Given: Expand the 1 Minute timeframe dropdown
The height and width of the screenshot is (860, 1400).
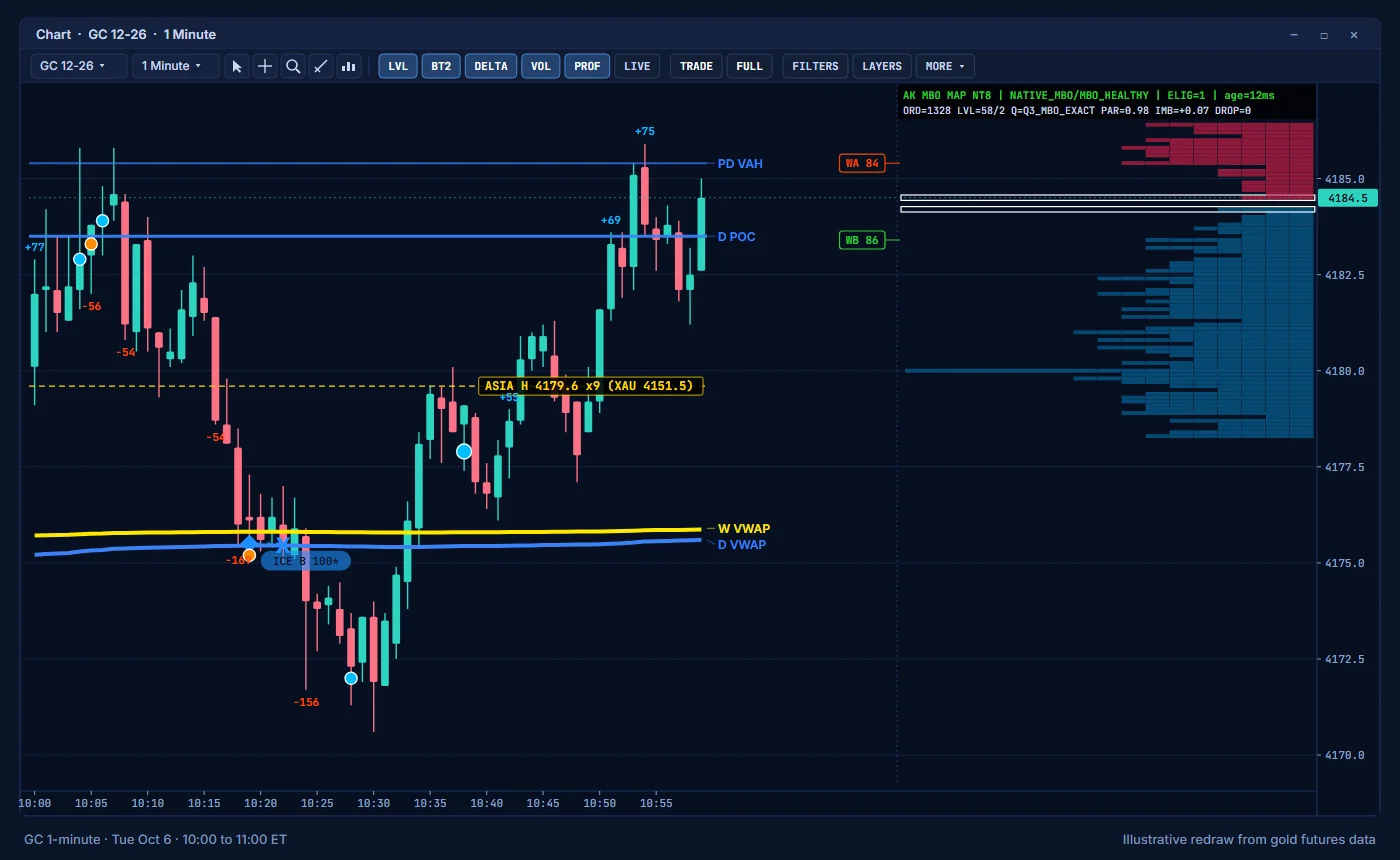Looking at the screenshot, I should pos(178,66).
